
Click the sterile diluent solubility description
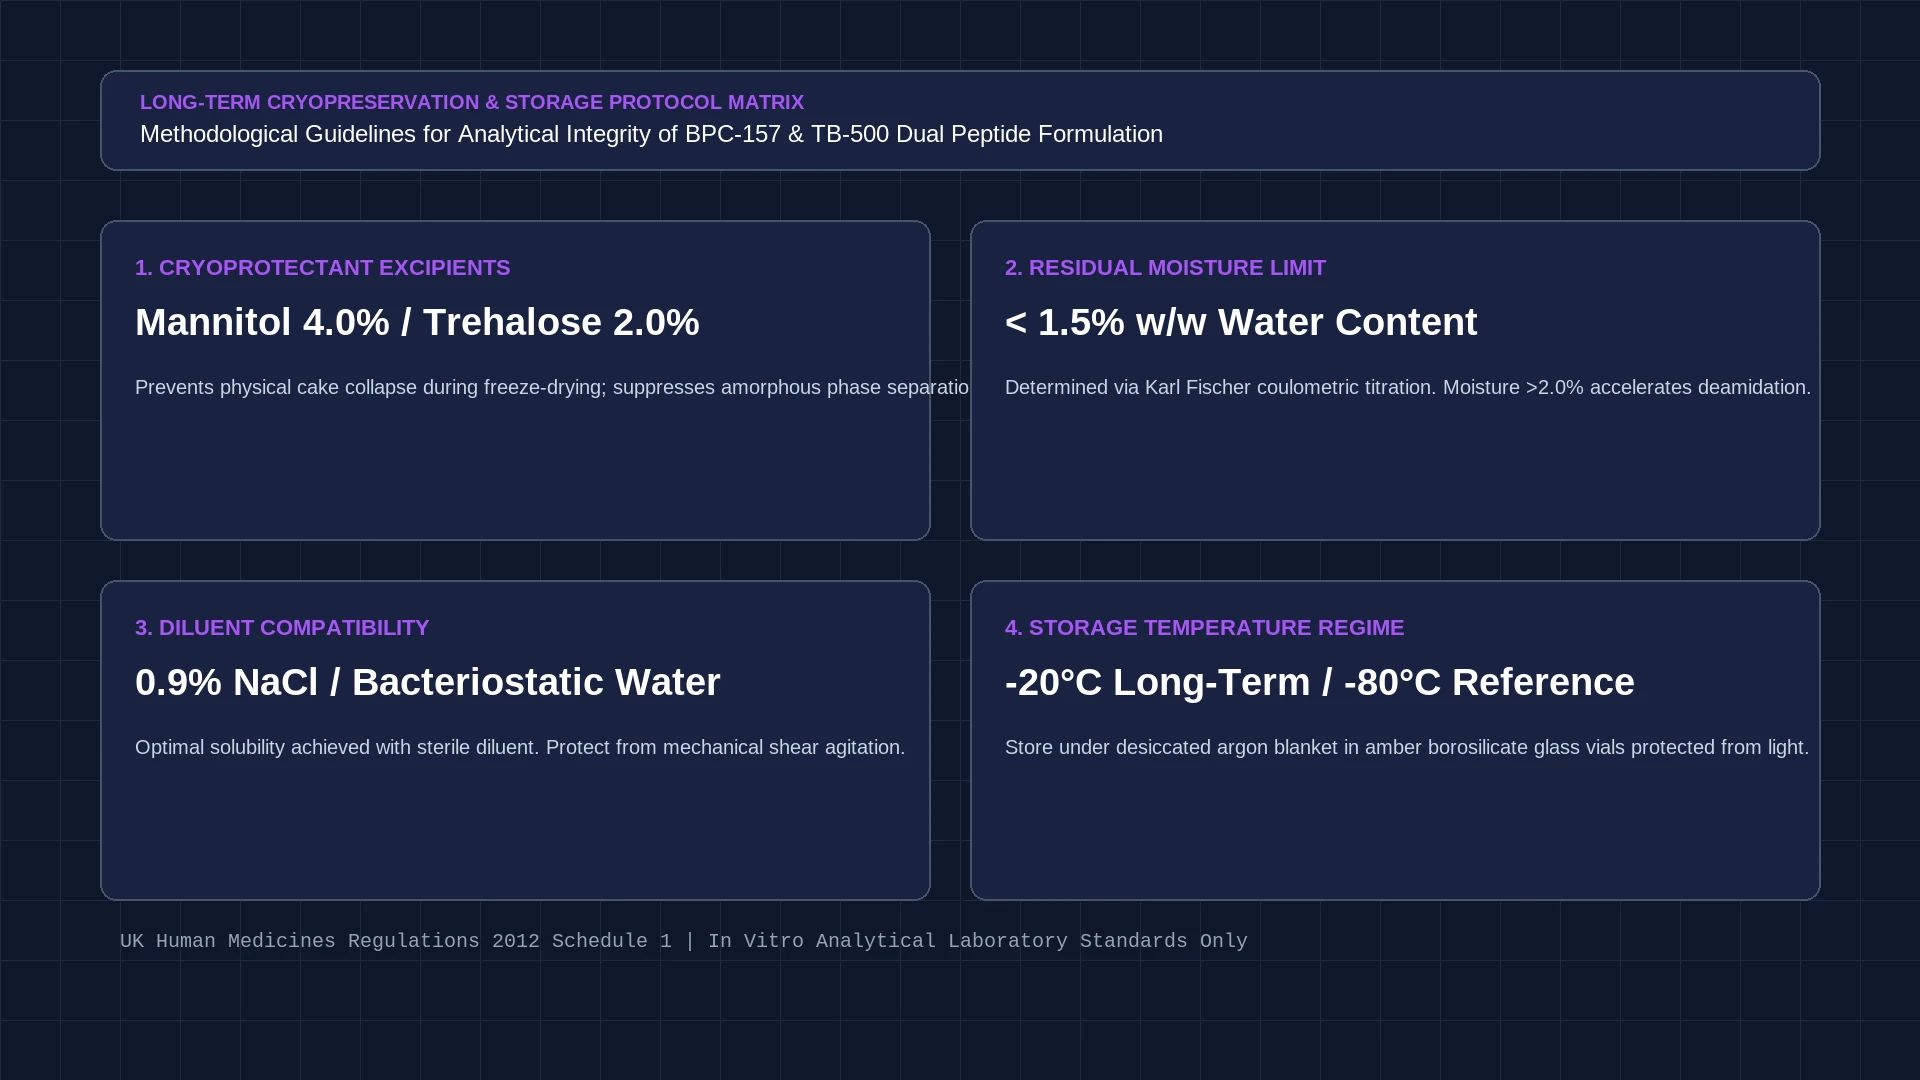520,747
